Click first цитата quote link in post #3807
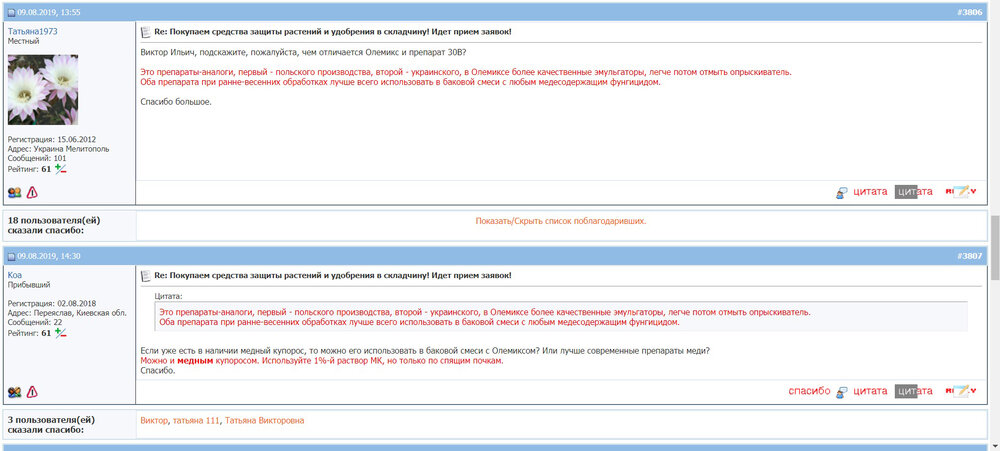Screen dimensions: 1000x451 click(871, 391)
